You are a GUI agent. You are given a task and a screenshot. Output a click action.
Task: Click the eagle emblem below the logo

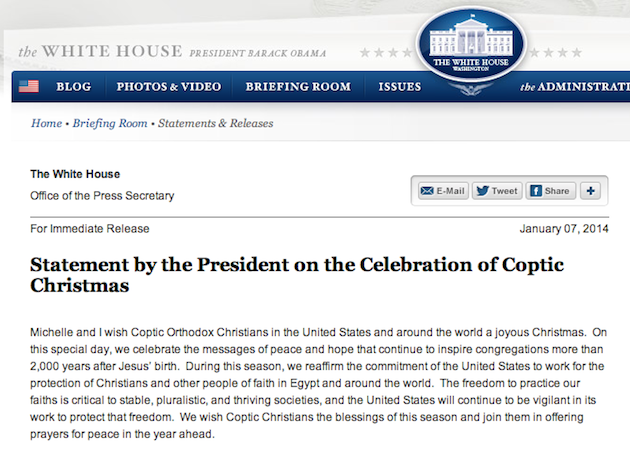(470, 89)
